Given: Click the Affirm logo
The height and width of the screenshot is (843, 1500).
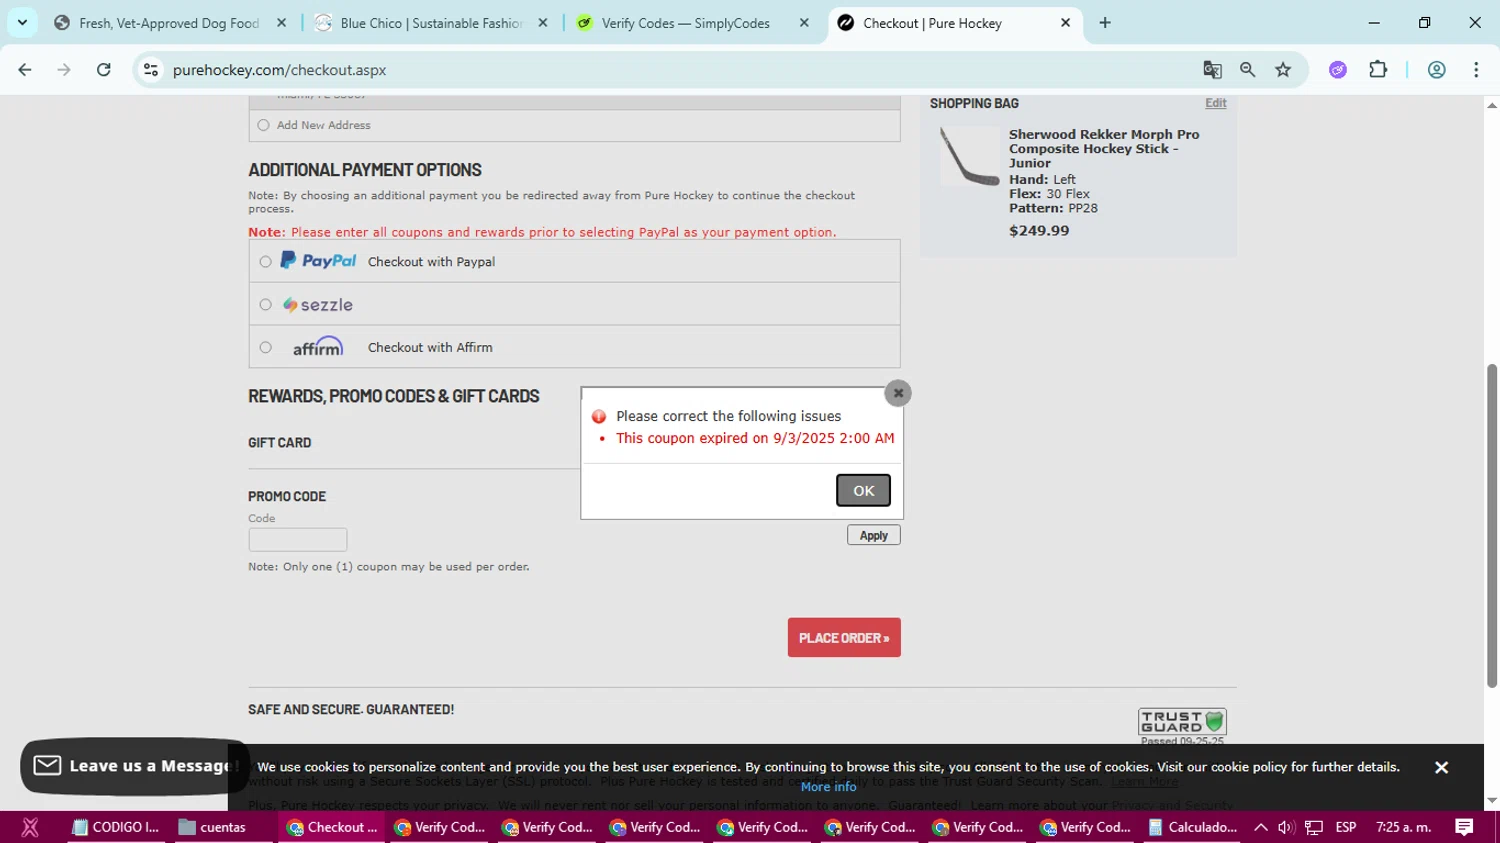Looking at the screenshot, I should pos(318,347).
